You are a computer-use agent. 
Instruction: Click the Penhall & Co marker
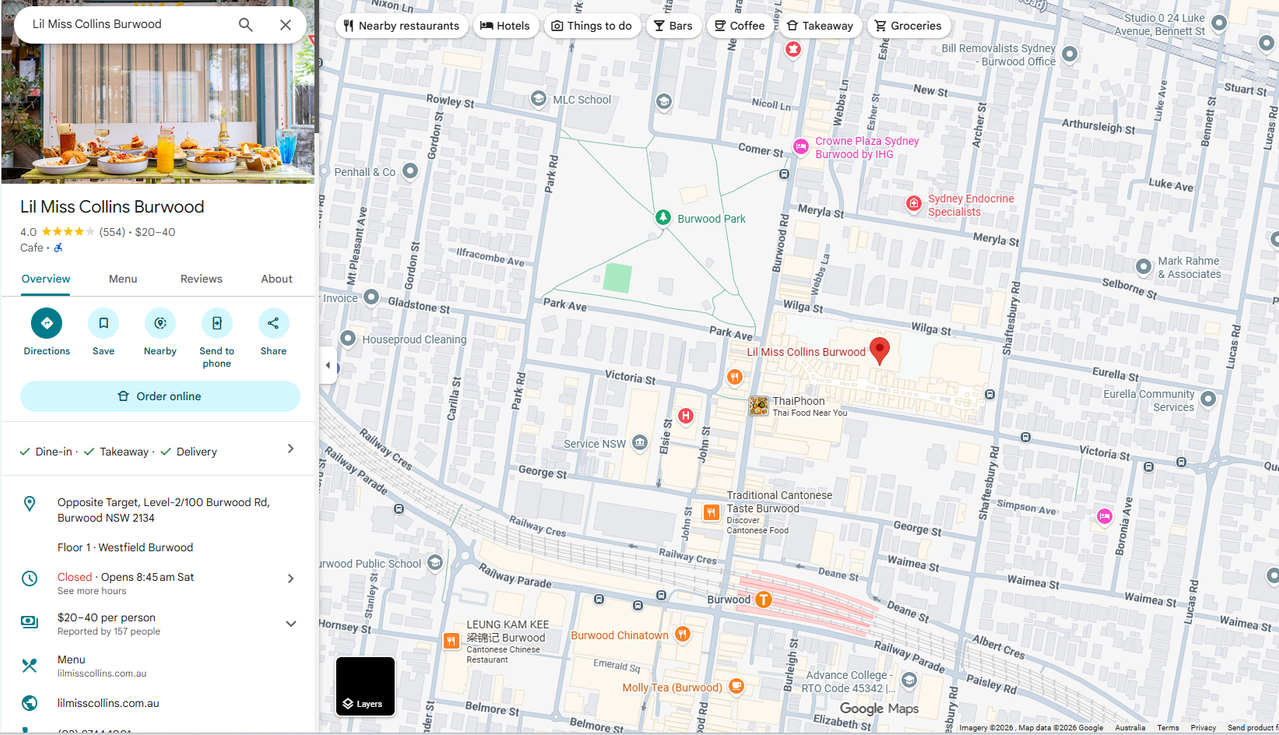tap(411, 172)
